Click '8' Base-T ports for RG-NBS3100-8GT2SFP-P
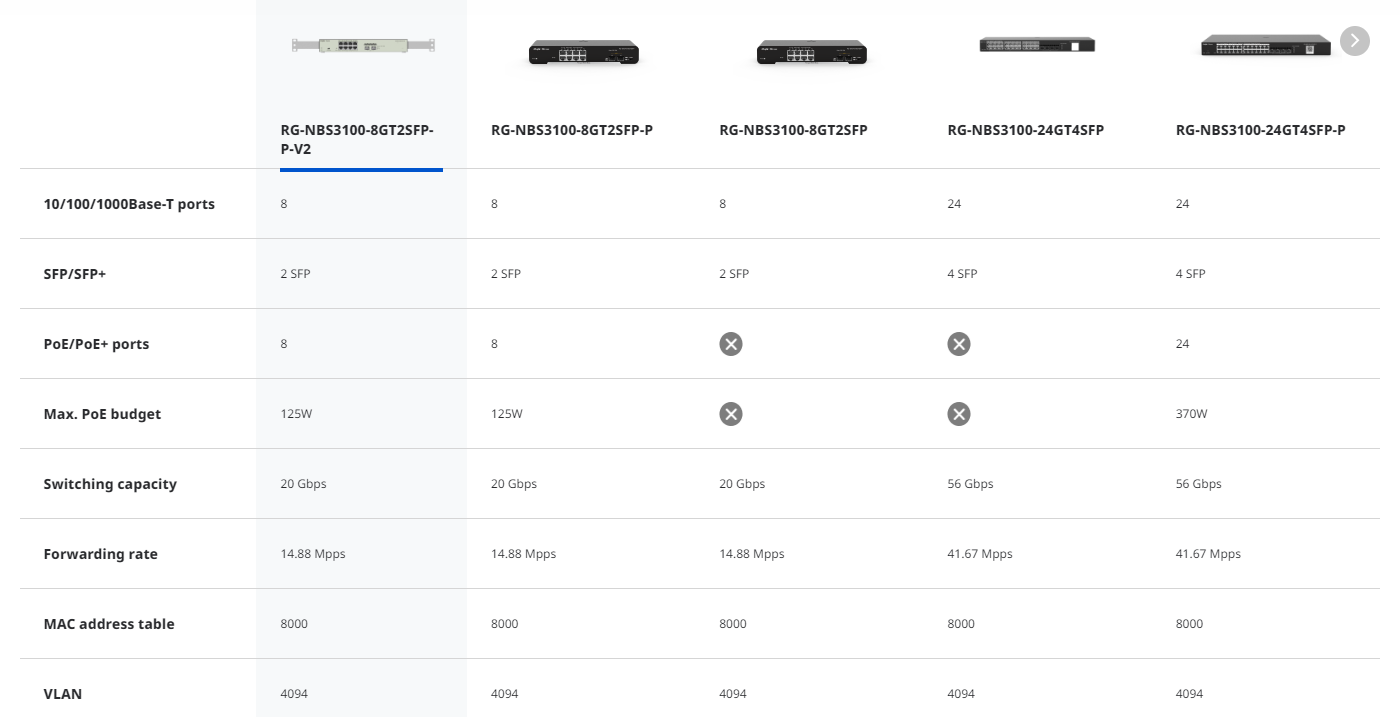The height and width of the screenshot is (717, 1400). pos(494,204)
